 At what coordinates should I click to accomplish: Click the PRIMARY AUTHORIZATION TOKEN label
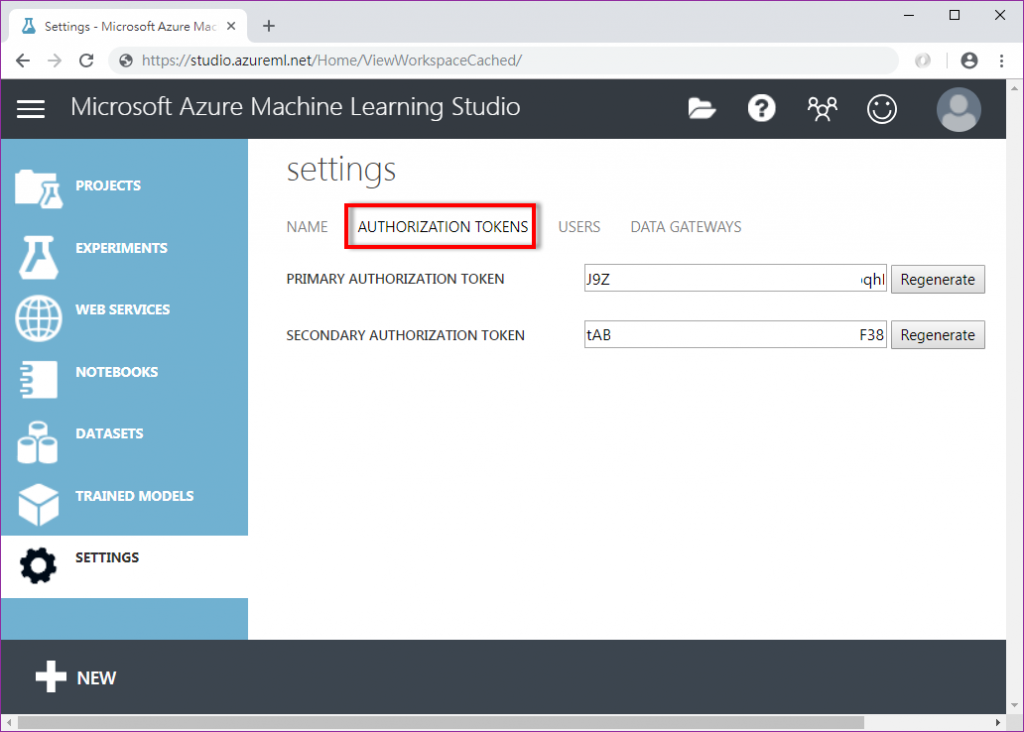tap(395, 279)
